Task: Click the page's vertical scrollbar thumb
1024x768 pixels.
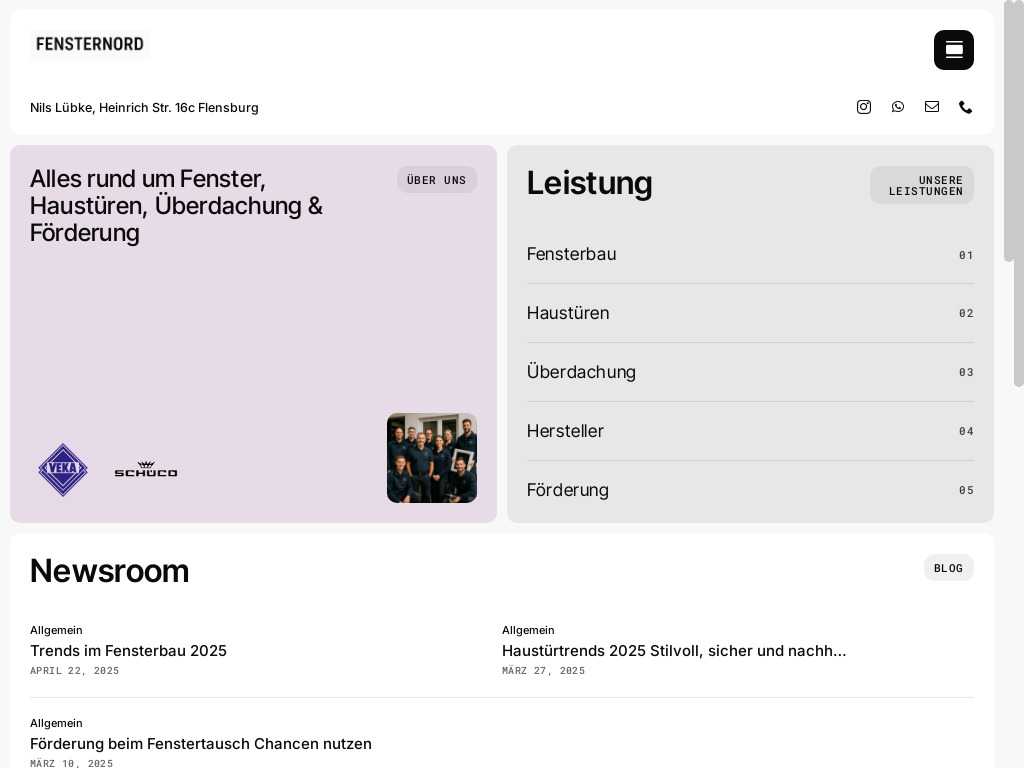Action: pos(1013,130)
